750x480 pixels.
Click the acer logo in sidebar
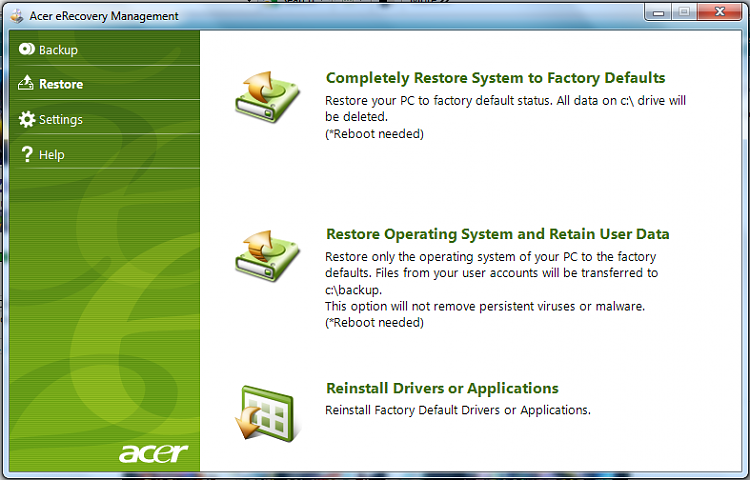pyautogui.click(x=153, y=453)
